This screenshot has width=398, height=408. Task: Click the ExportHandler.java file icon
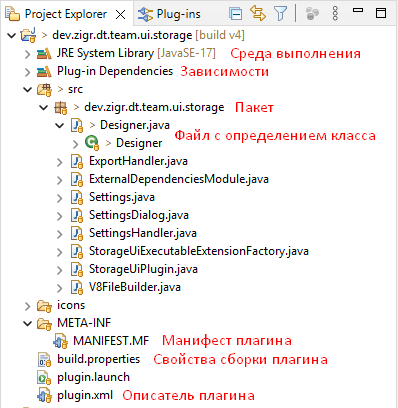(x=77, y=162)
